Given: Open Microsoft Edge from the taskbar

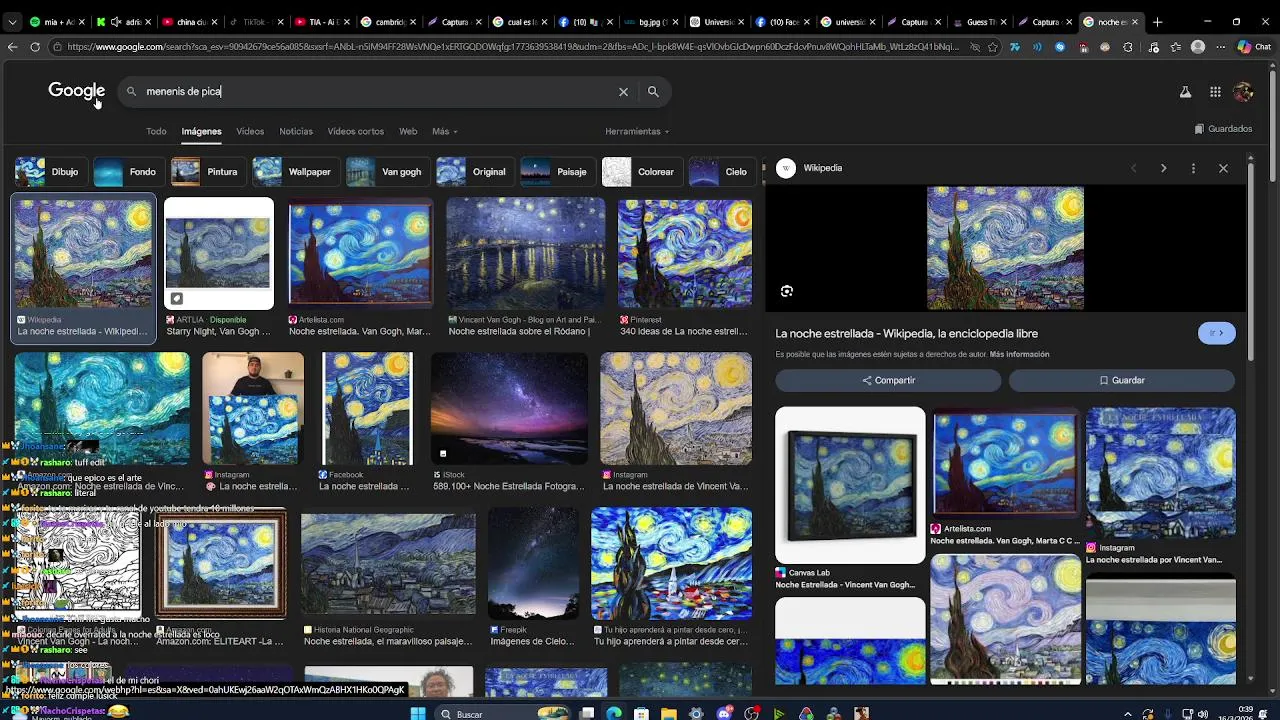Looking at the screenshot, I should (614, 713).
